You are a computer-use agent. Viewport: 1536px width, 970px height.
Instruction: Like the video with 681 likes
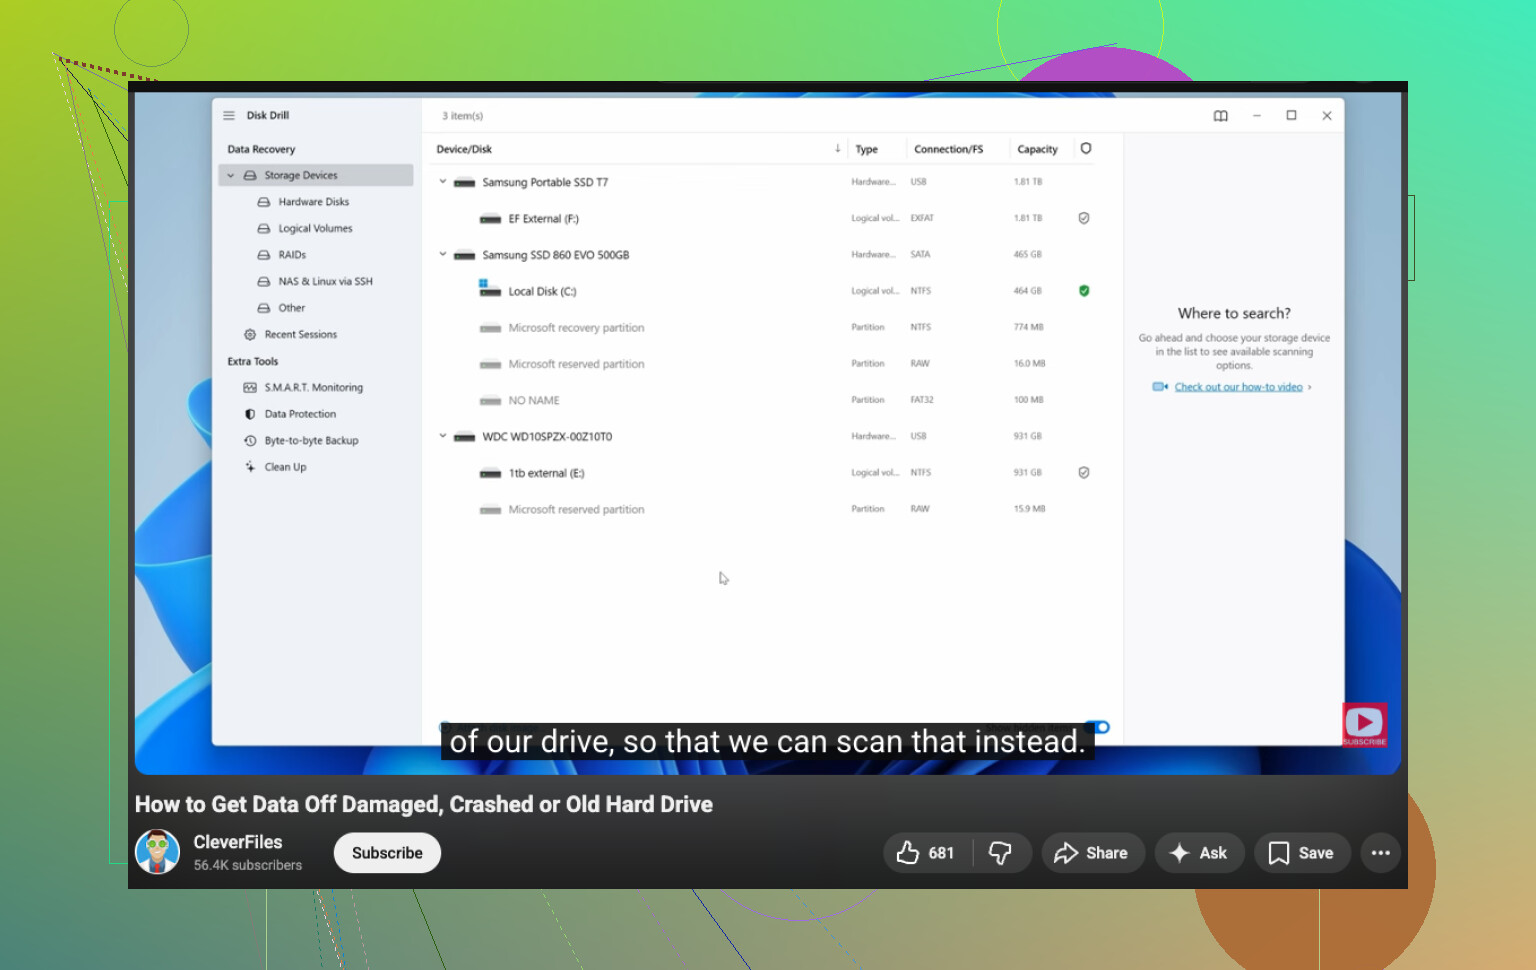point(927,853)
